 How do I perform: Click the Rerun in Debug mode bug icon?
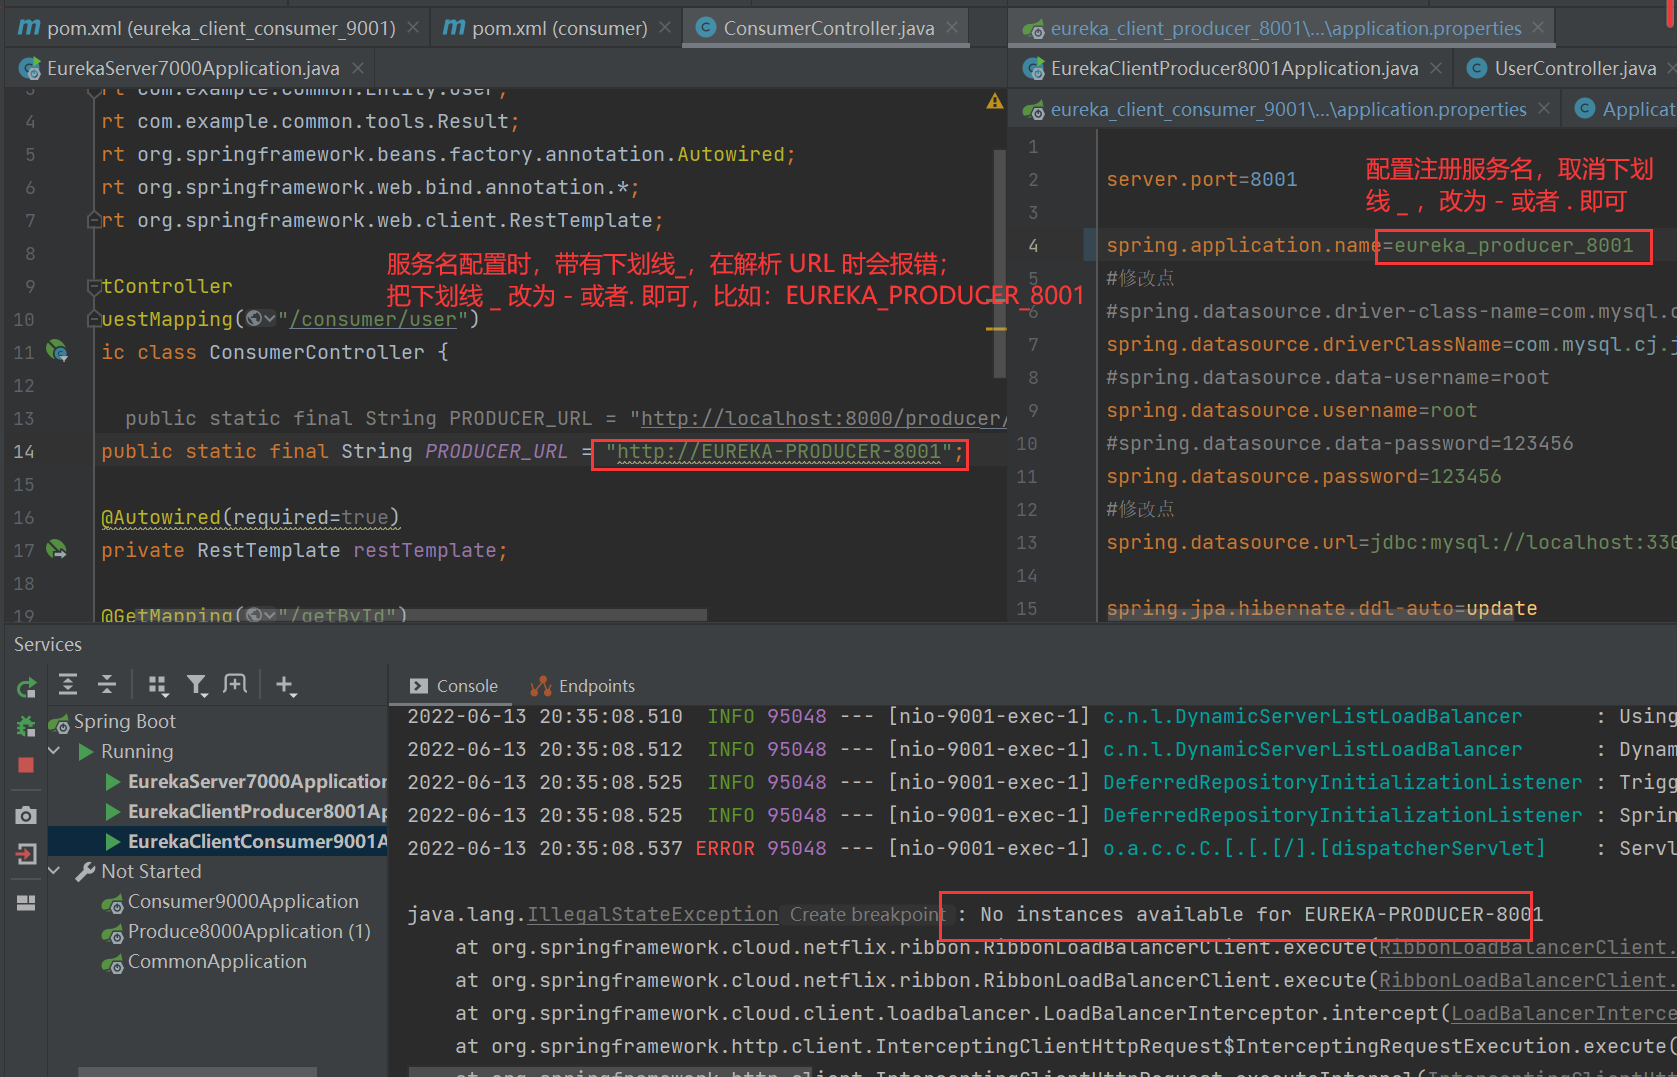(x=26, y=726)
